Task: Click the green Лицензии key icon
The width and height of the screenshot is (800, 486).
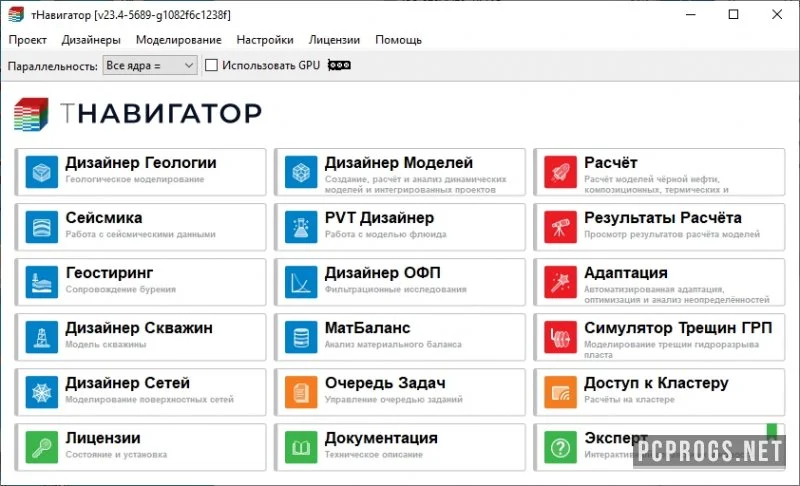Action: [x=41, y=447]
